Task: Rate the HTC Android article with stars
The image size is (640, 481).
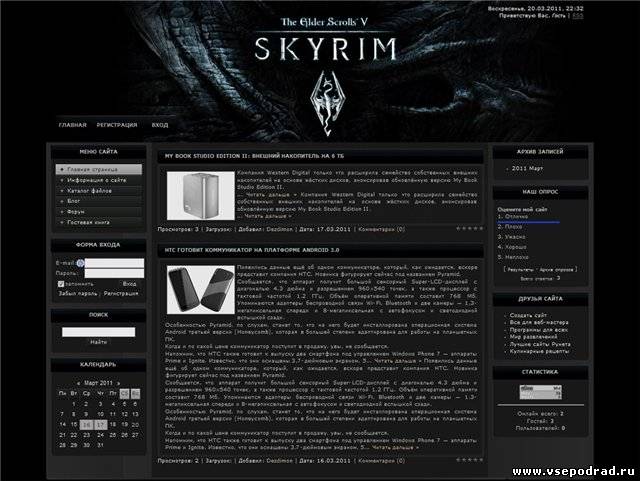Action: pos(469,460)
